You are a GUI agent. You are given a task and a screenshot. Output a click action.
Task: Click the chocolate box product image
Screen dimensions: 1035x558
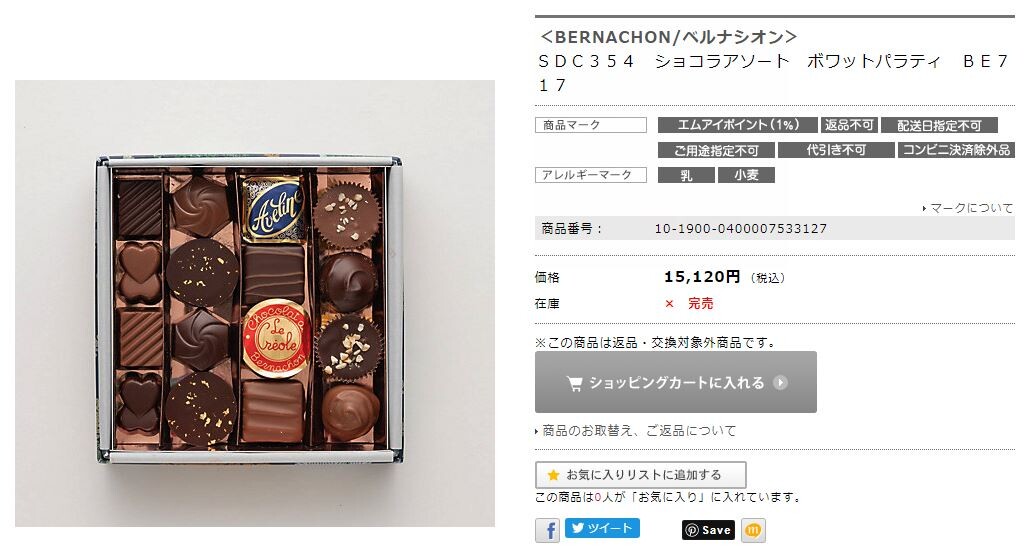255,304
